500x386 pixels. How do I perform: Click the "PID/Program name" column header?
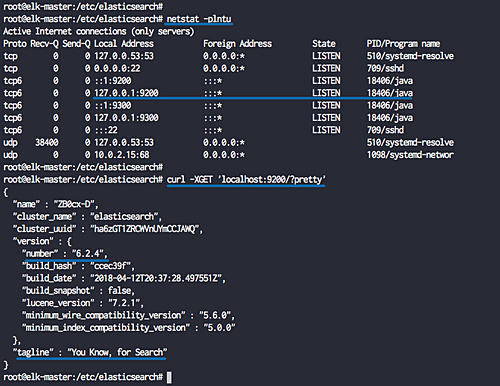(x=403, y=44)
